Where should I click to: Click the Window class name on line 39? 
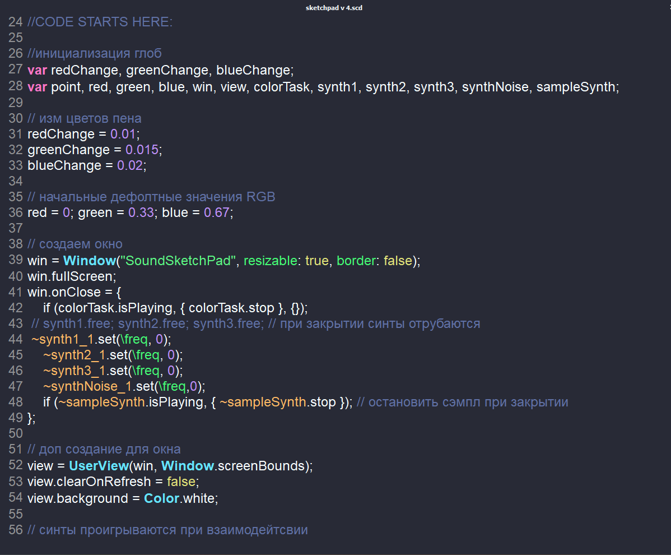coord(89,261)
